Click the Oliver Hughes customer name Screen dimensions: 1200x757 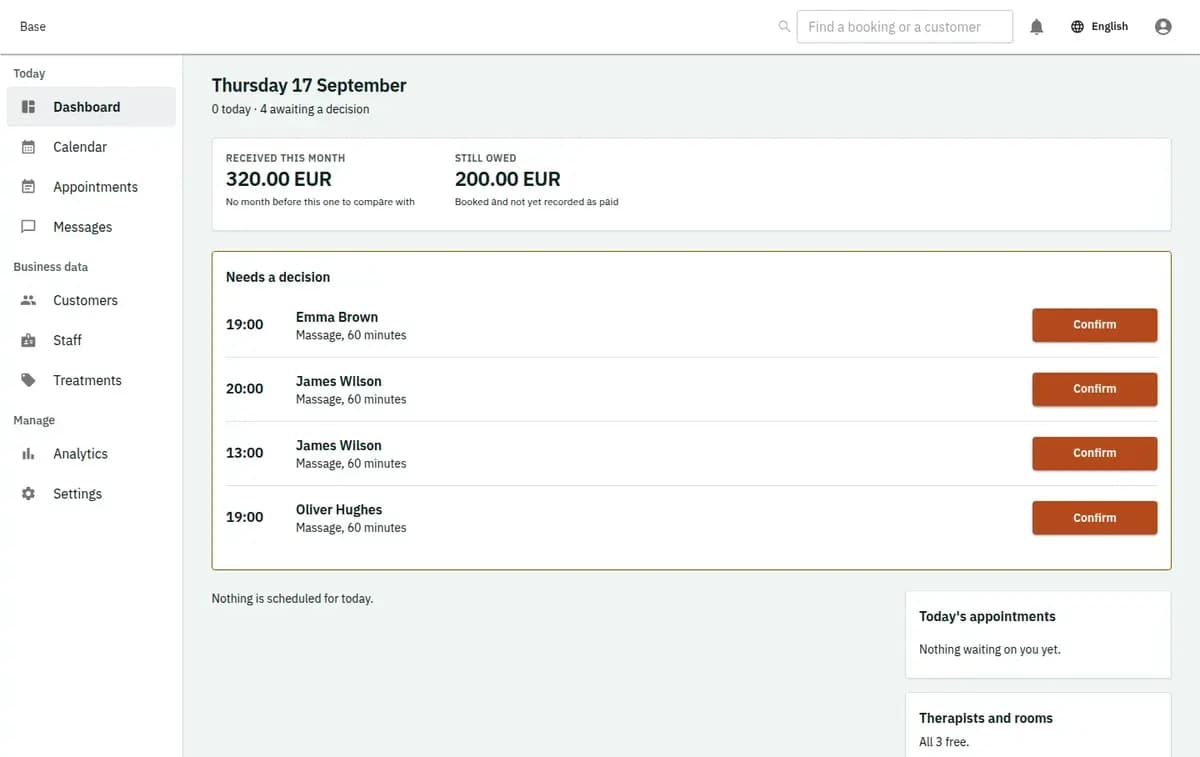point(339,510)
